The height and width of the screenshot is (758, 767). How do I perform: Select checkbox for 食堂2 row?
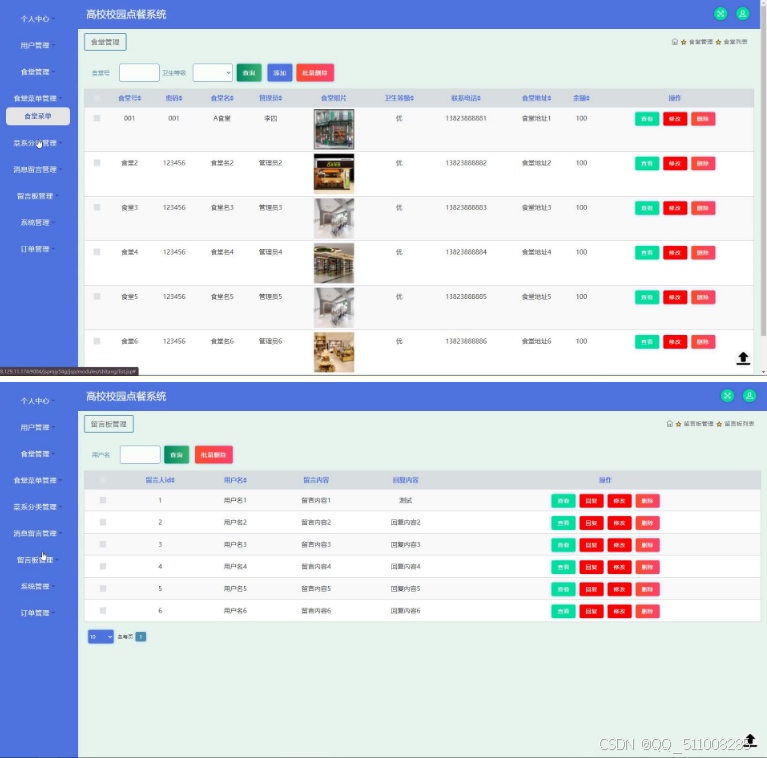pos(97,162)
